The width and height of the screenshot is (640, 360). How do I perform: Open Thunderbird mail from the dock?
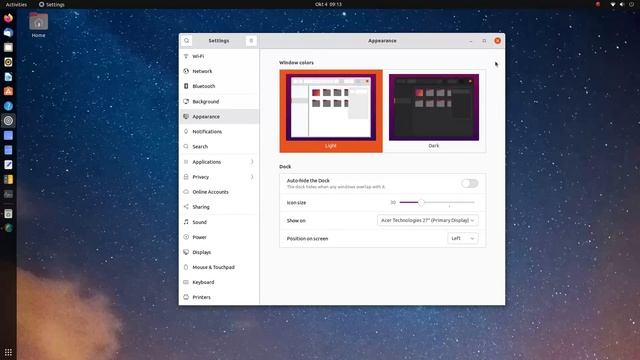click(x=8, y=33)
